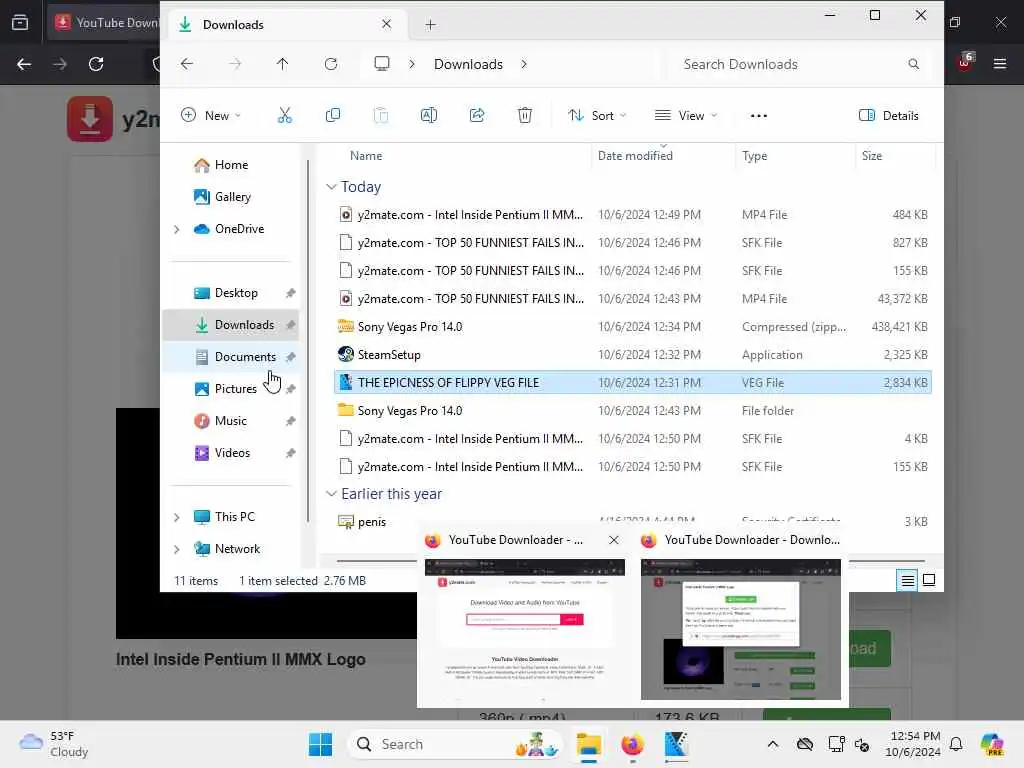
Task: Open the New dropdown menu
Action: pyautogui.click(x=211, y=116)
